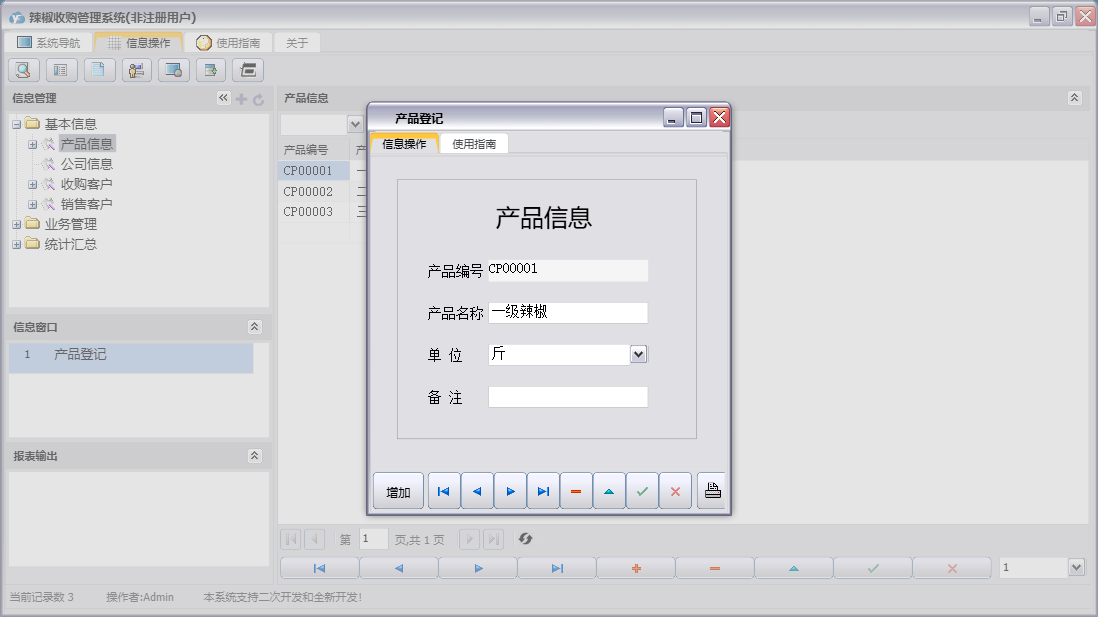Screen dimensions: 1098x617
Task: Select the magnifier search icon in the toolbar
Action: pyautogui.click(x=22, y=70)
